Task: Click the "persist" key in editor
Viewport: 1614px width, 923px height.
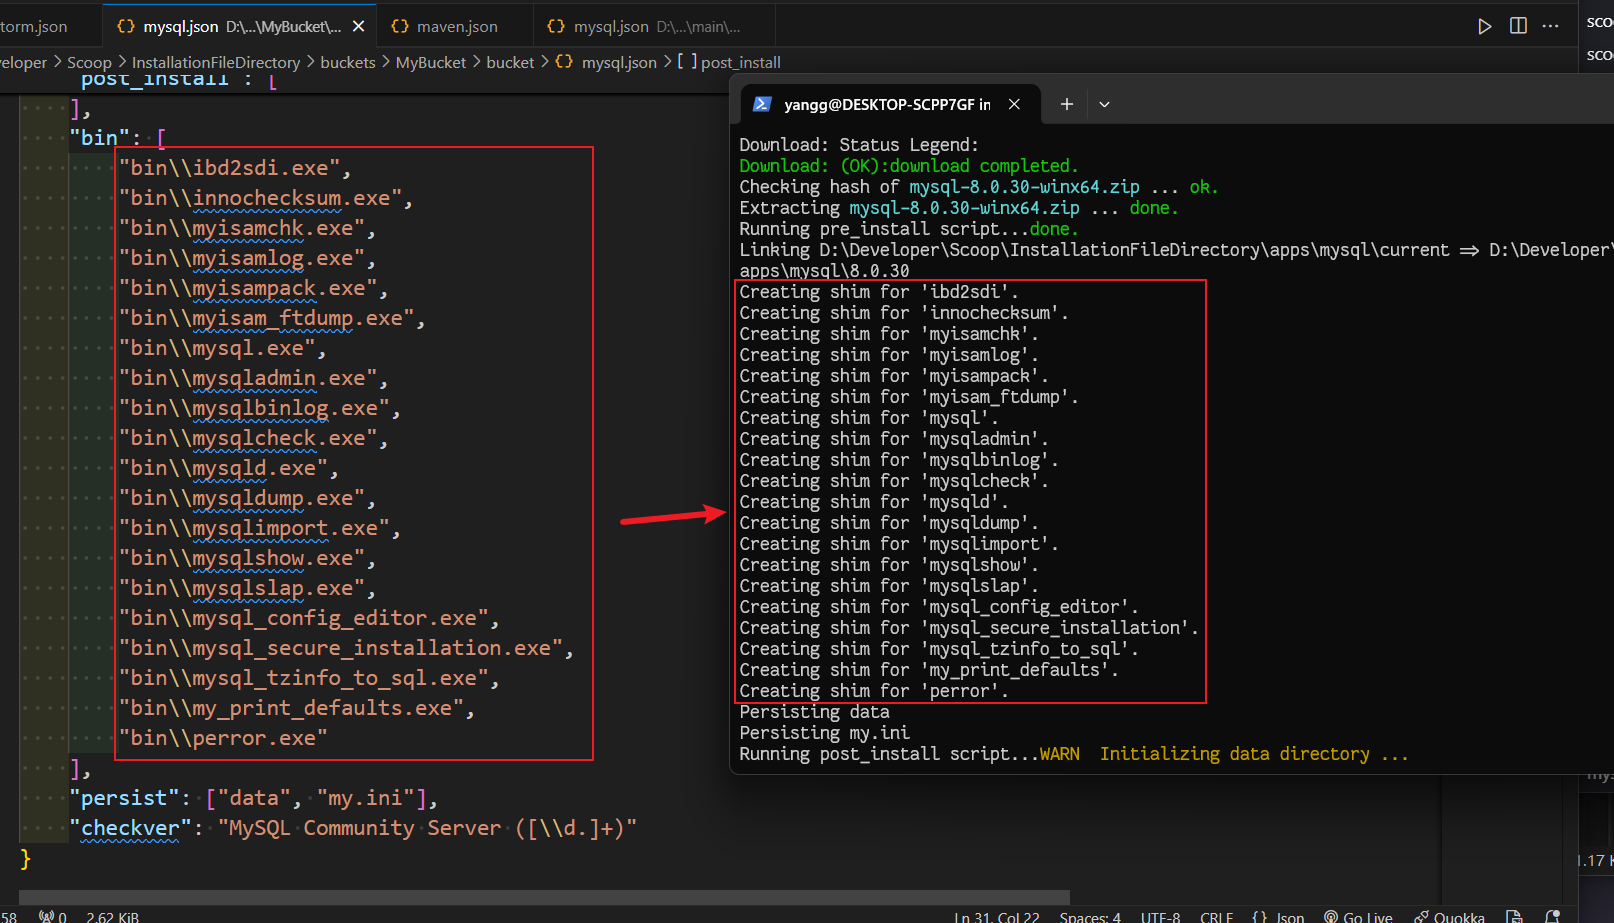Action: tap(124, 798)
